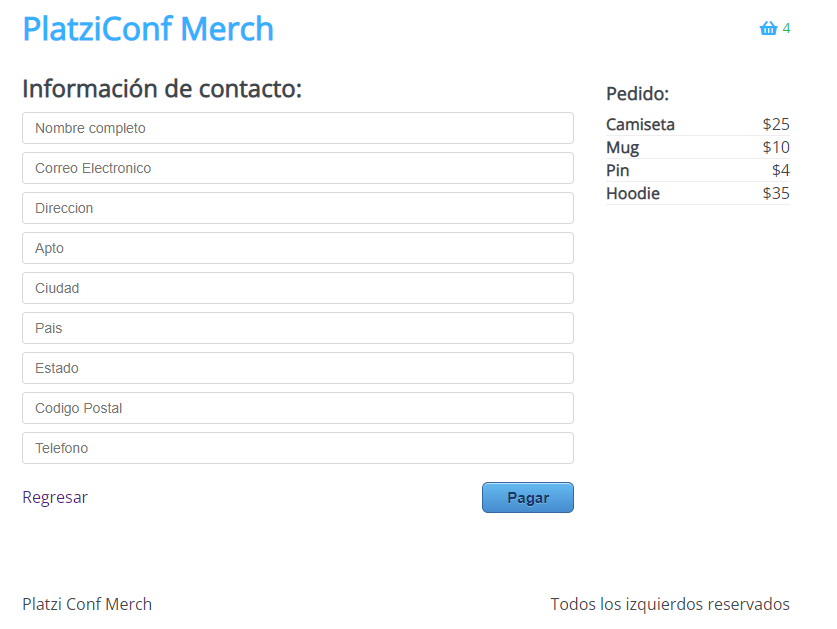Click the shopping cart icon
The width and height of the screenshot is (837, 629).
coord(766,27)
